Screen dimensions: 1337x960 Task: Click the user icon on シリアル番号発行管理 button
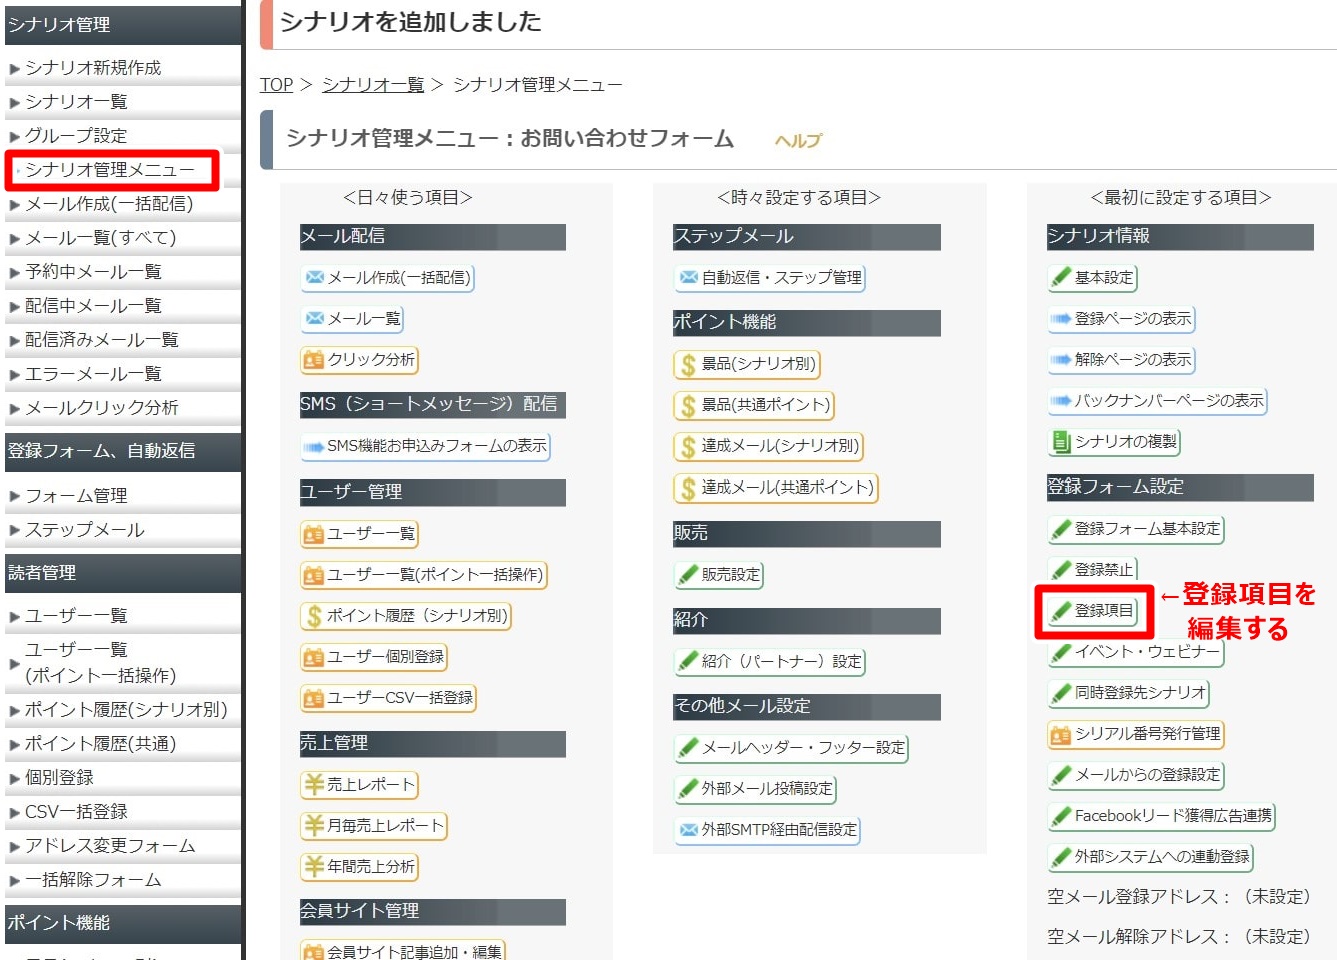pos(1061,734)
